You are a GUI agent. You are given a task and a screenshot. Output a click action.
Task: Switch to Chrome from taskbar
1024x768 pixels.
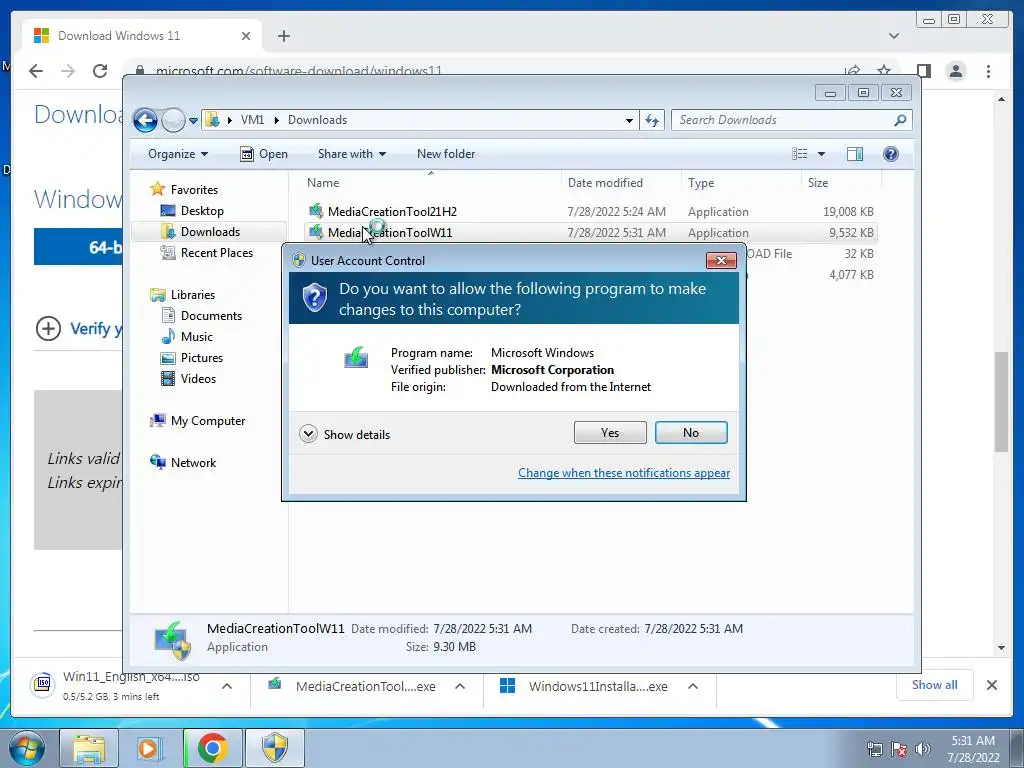click(213, 748)
